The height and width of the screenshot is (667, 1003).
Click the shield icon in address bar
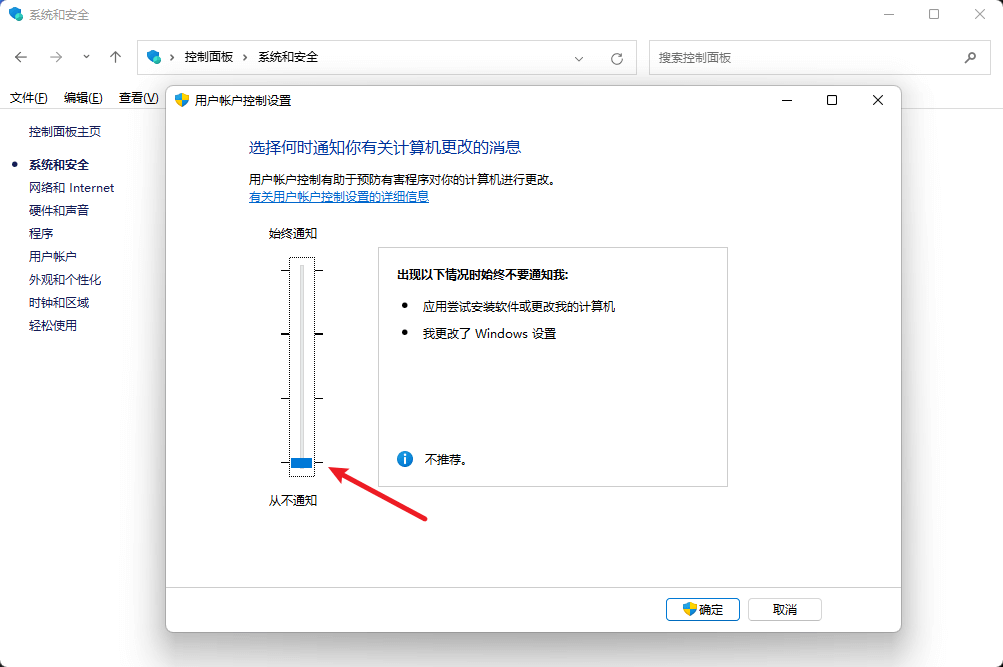154,58
